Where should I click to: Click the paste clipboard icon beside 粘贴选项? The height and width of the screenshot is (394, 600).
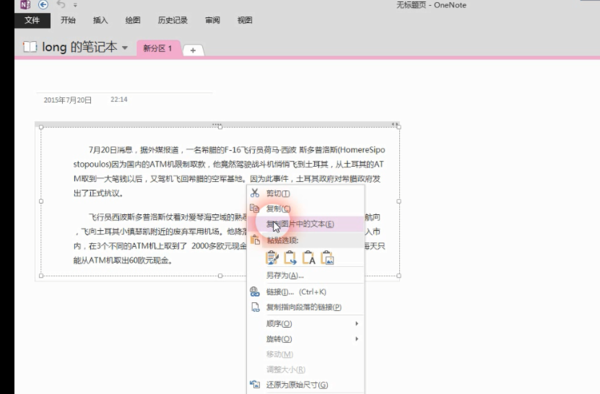click(x=255, y=240)
